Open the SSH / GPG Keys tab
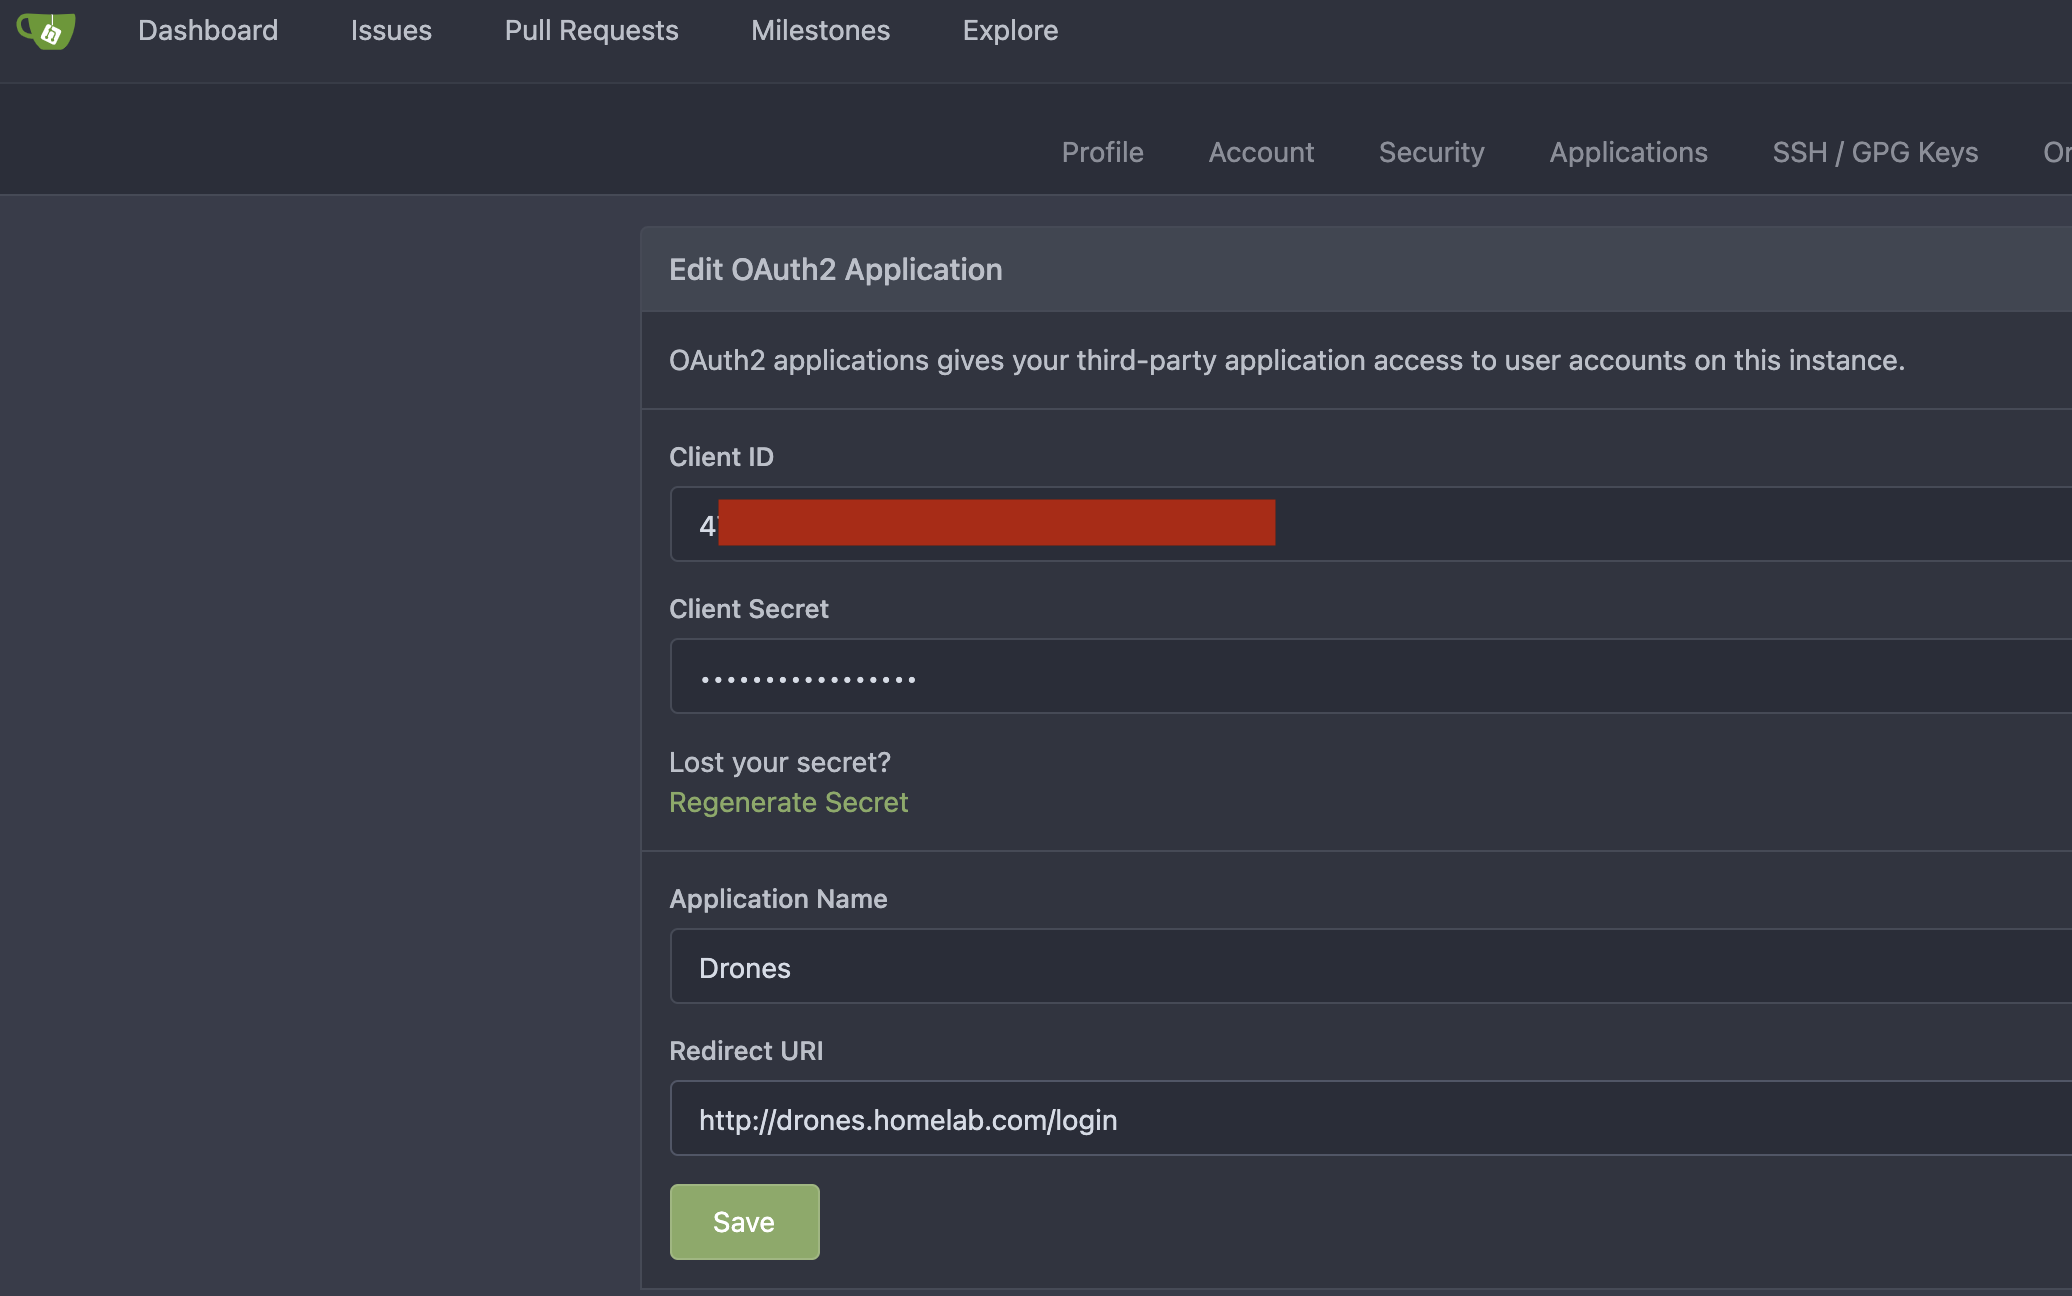This screenshot has height=1296, width=2072. pyautogui.click(x=1875, y=152)
